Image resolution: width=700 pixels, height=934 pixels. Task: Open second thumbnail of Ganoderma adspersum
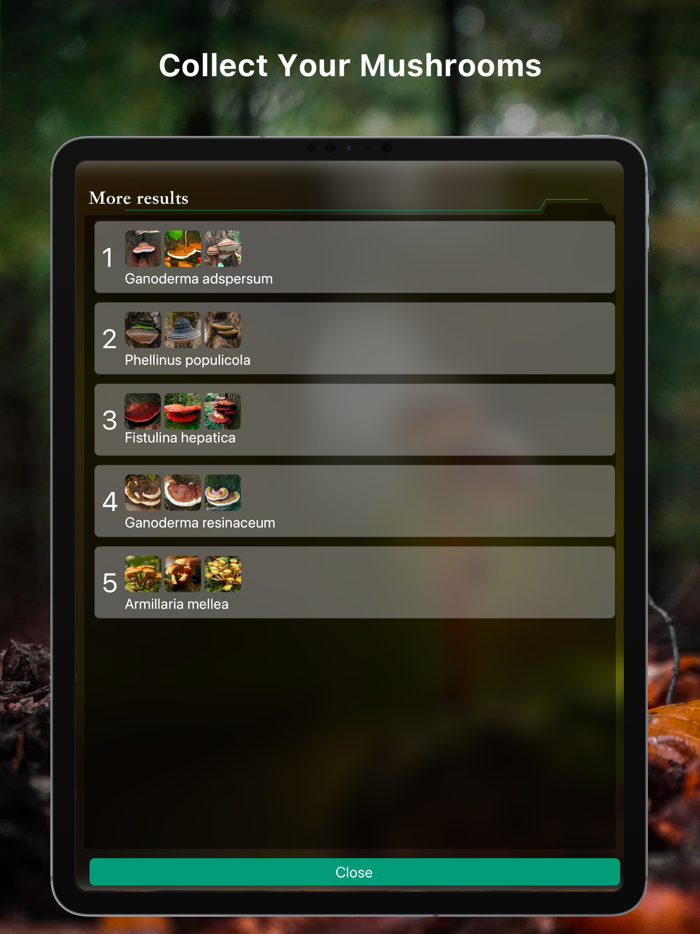pyautogui.click(x=183, y=248)
